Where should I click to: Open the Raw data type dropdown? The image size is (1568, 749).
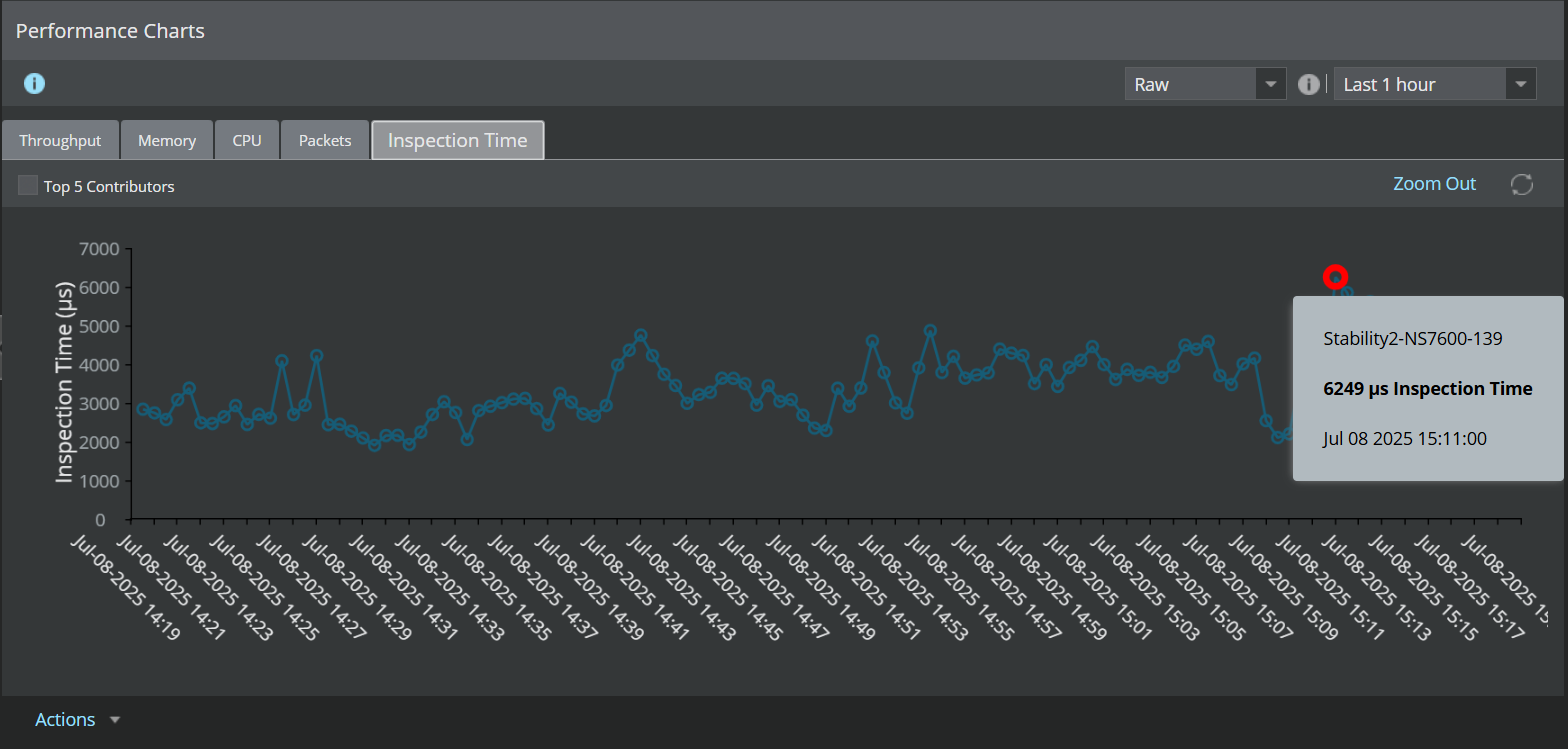coord(1205,84)
